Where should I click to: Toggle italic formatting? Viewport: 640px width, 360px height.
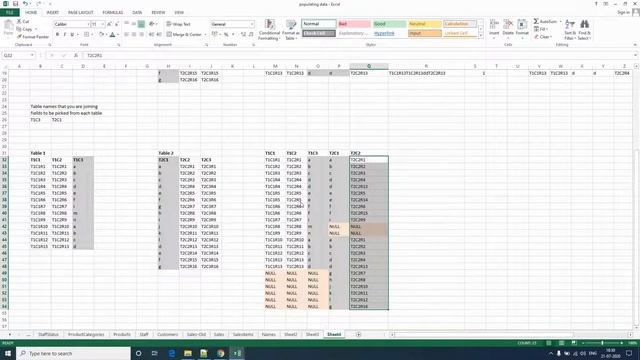click(x=65, y=35)
